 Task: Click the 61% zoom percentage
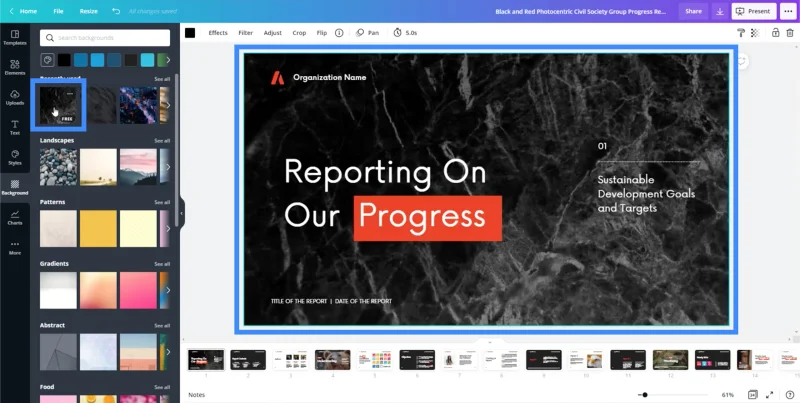pyautogui.click(x=728, y=395)
